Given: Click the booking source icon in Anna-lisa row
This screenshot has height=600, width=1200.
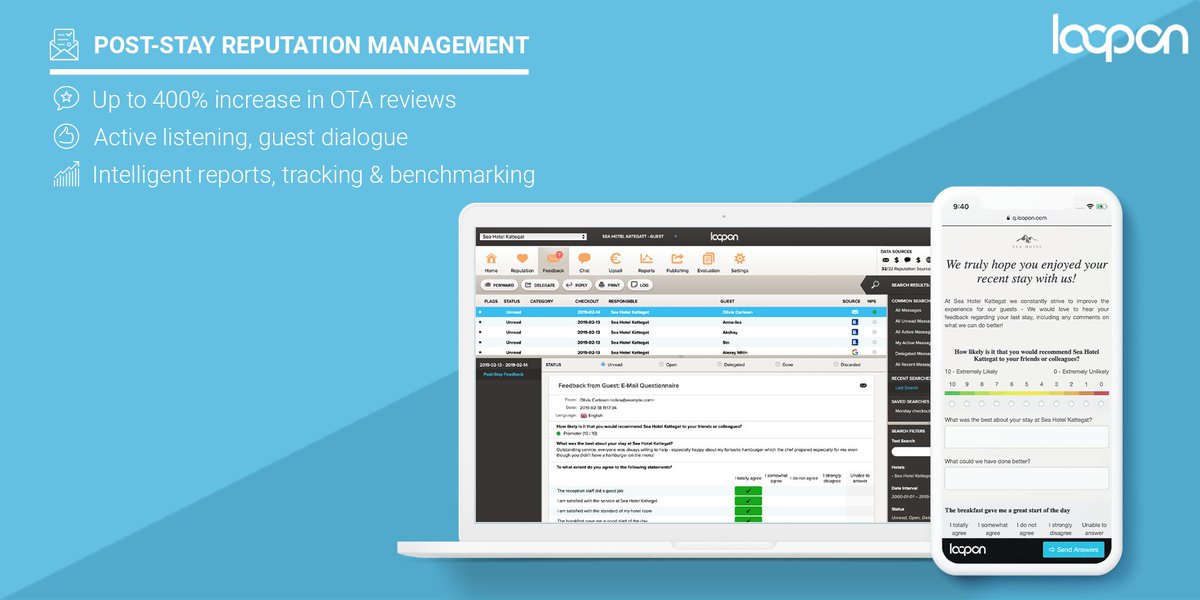Looking at the screenshot, I should [855, 322].
